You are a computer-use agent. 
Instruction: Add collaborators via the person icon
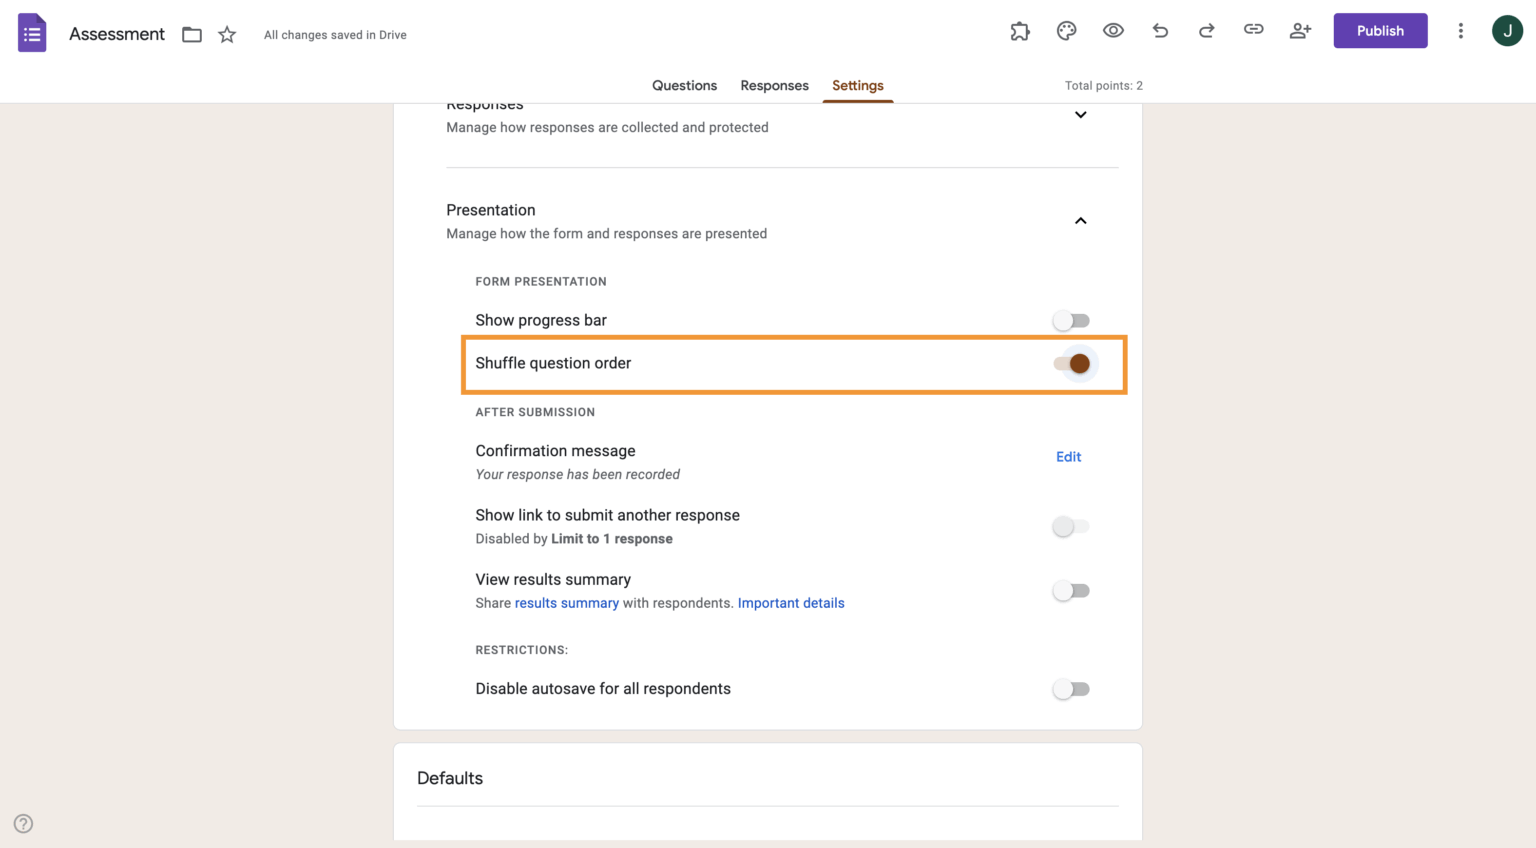[1300, 30]
